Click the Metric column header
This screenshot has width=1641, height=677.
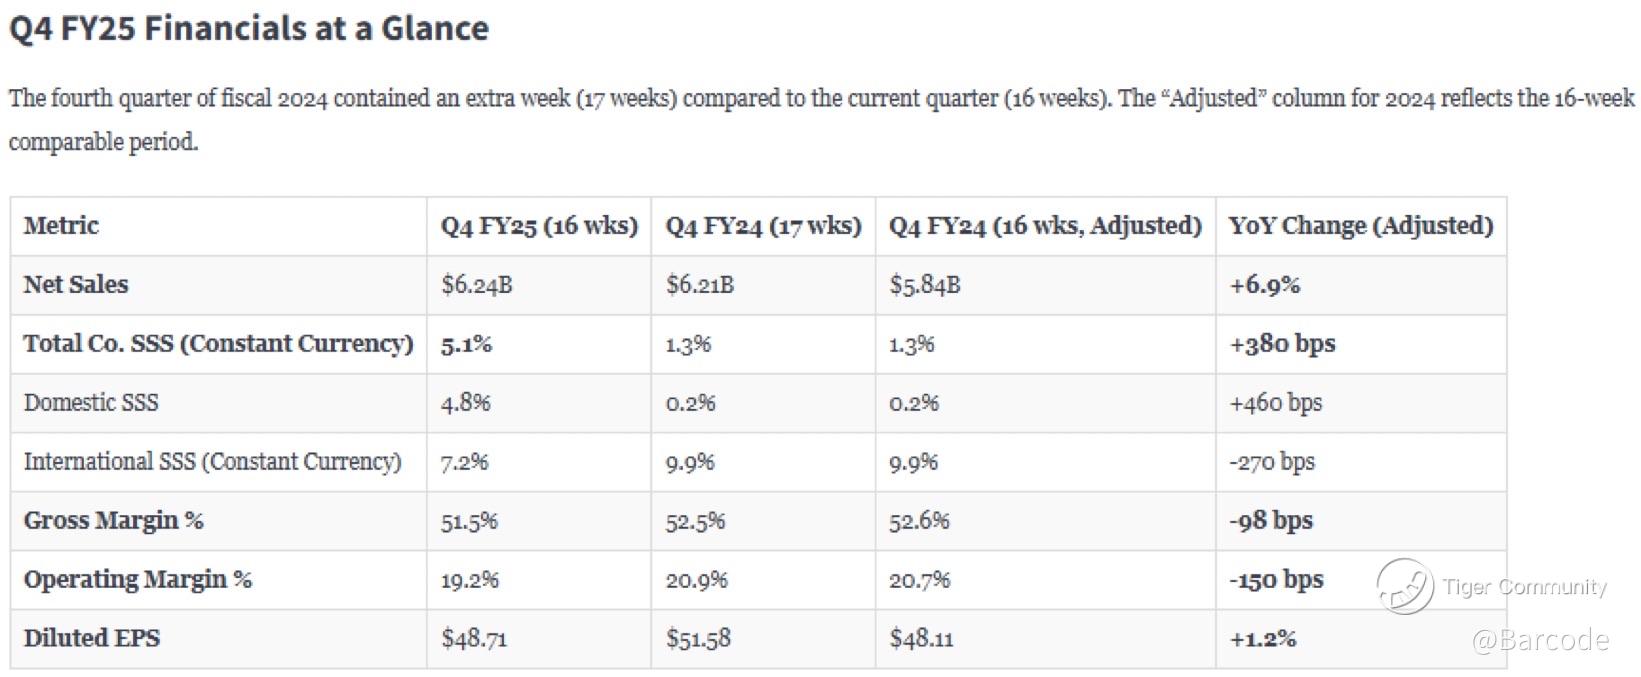click(61, 225)
